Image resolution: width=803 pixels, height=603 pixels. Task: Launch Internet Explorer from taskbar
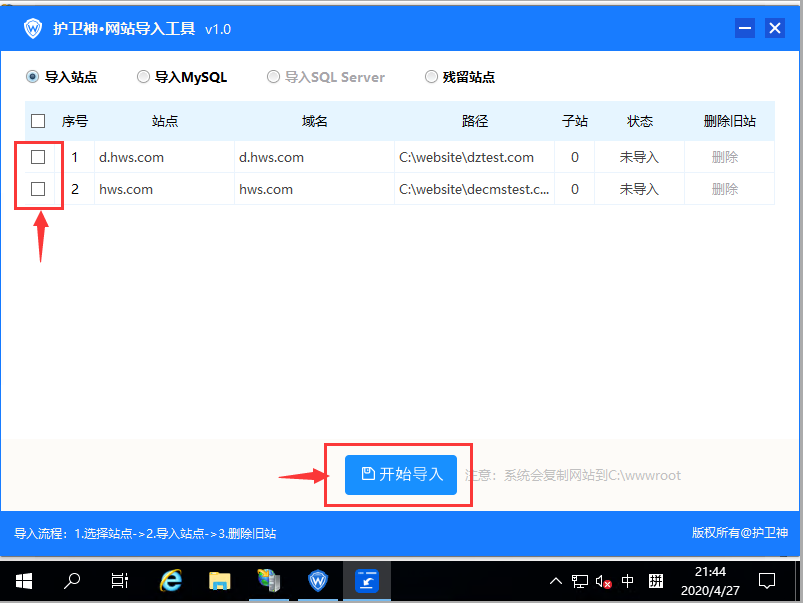[x=171, y=580]
